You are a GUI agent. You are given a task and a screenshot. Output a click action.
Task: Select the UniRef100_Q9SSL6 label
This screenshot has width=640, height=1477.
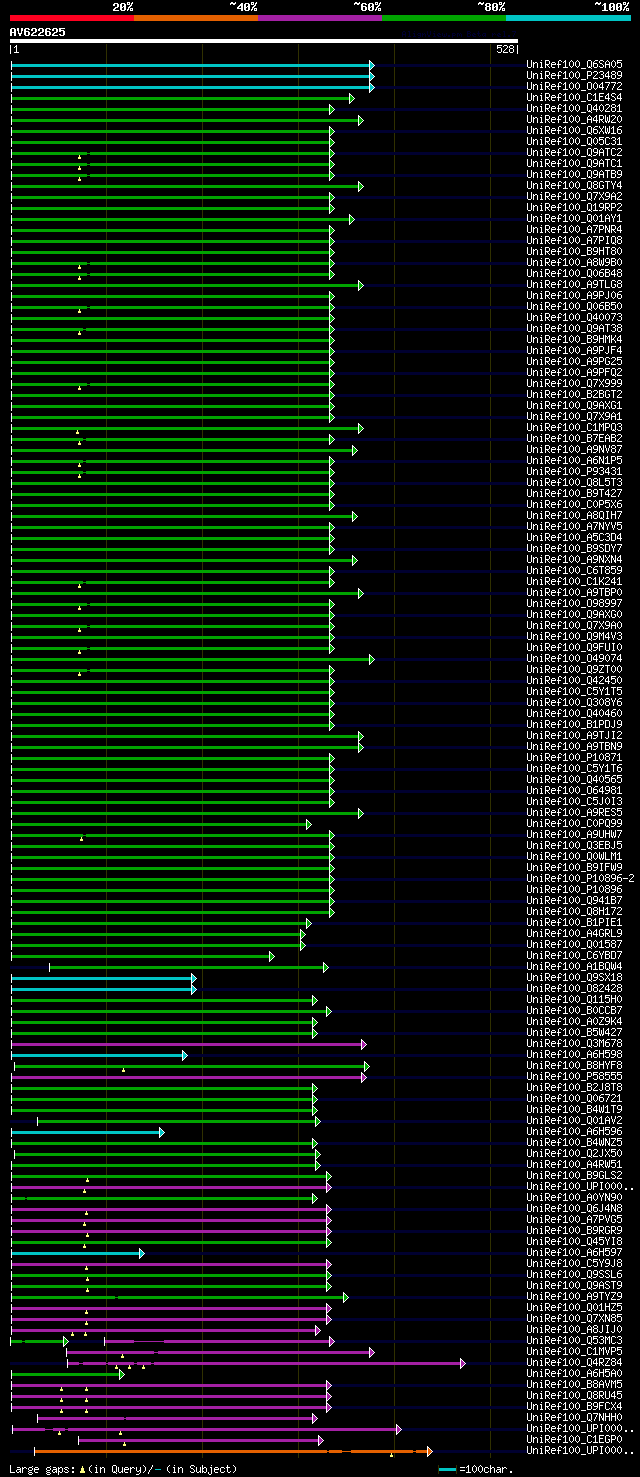click(574, 1275)
